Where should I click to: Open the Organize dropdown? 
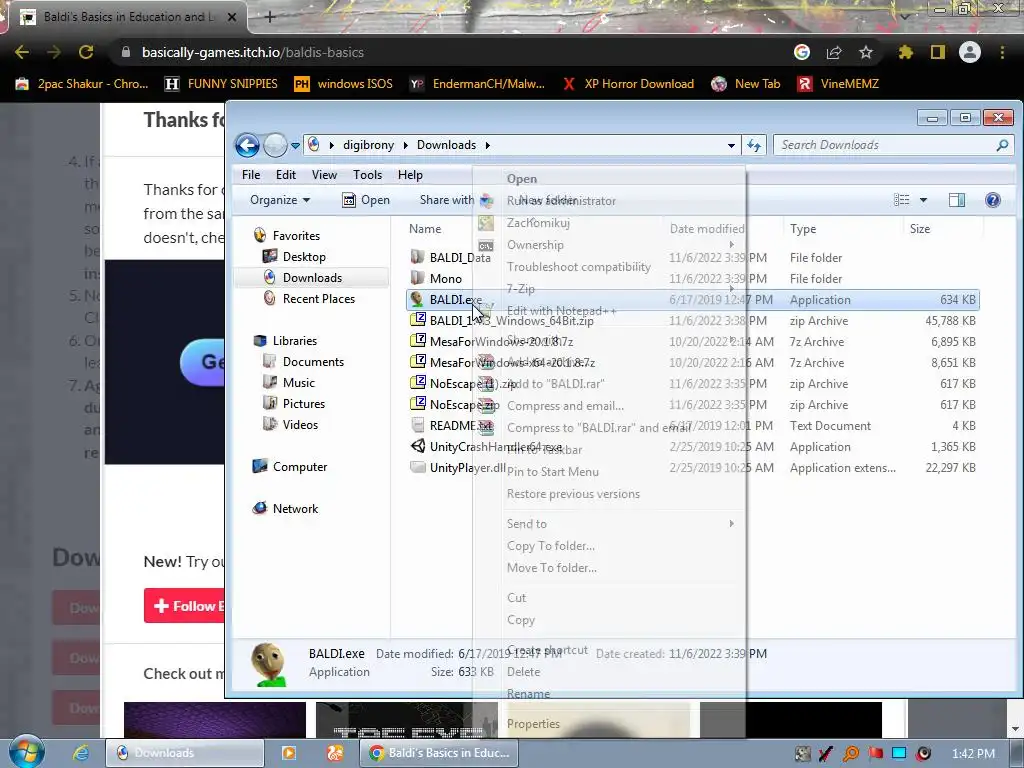[280, 200]
